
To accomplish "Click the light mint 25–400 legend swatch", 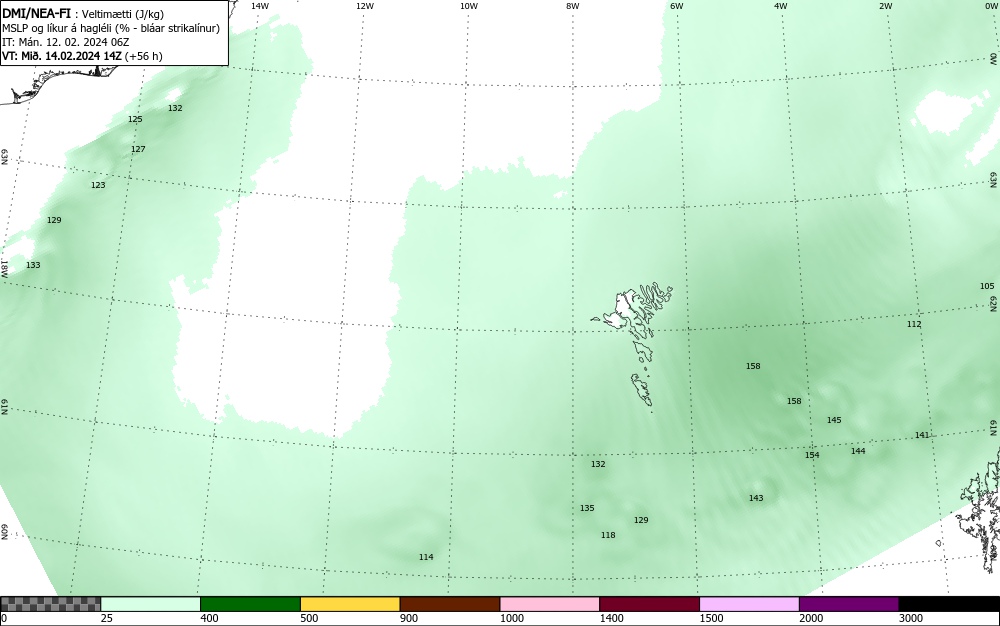I will (x=151, y=604).
